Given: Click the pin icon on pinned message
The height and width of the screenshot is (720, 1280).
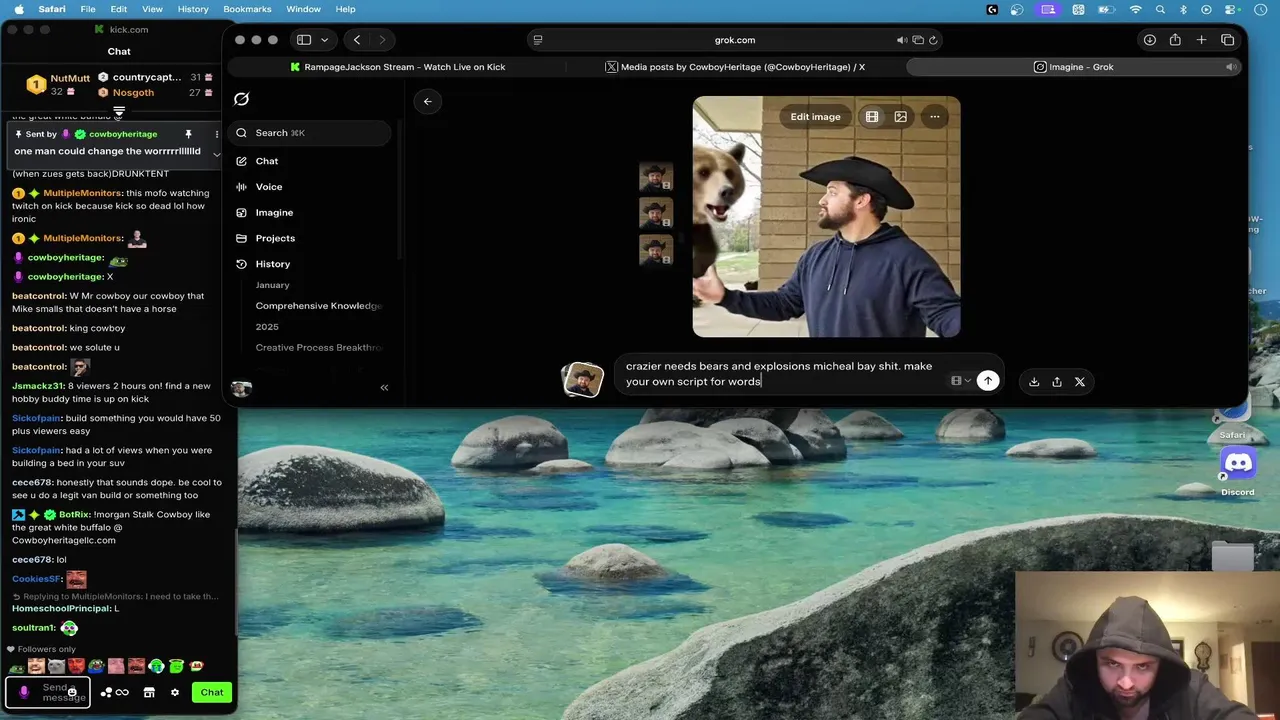Looking at the screenshot, I should coord(188,134).
